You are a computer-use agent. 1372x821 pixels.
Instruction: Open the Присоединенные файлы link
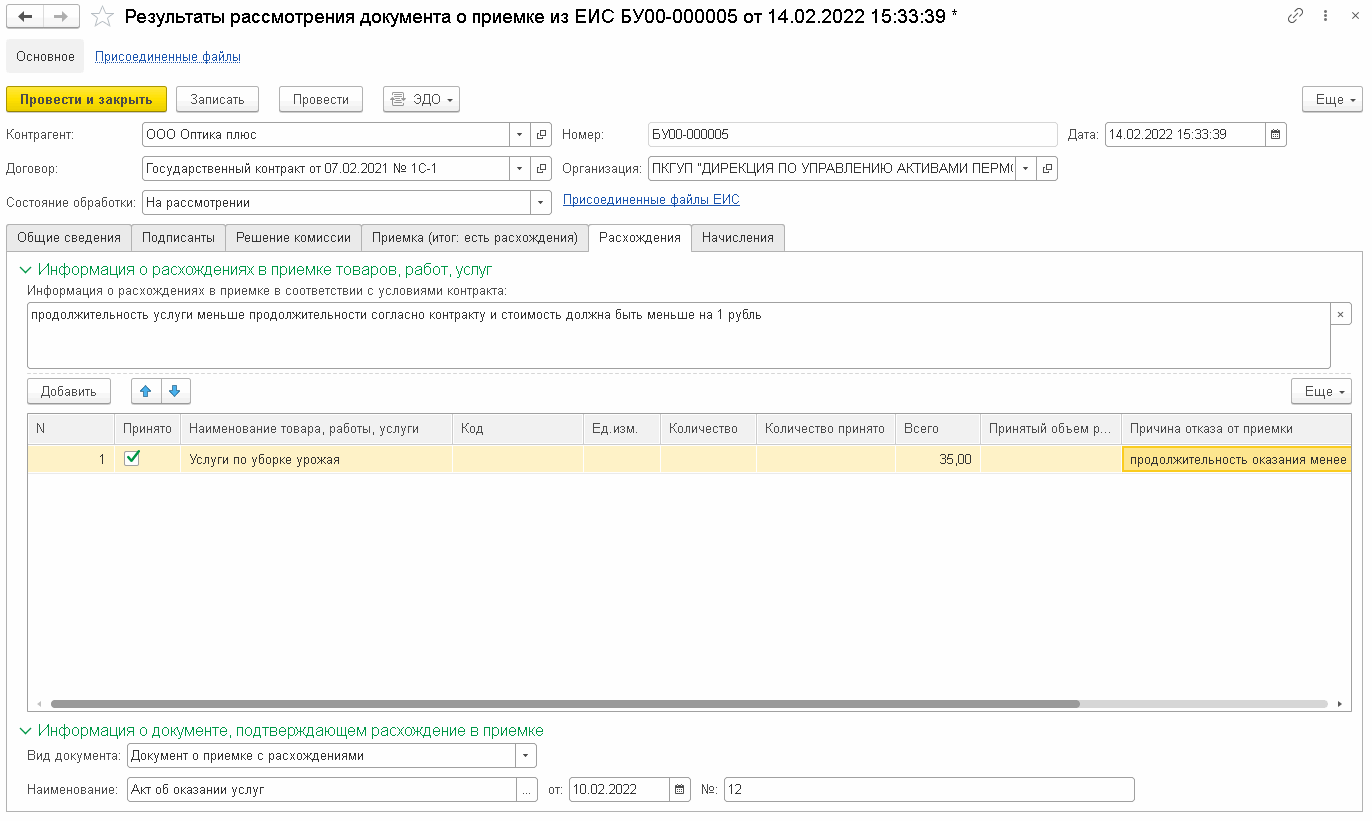pos(168,57)
